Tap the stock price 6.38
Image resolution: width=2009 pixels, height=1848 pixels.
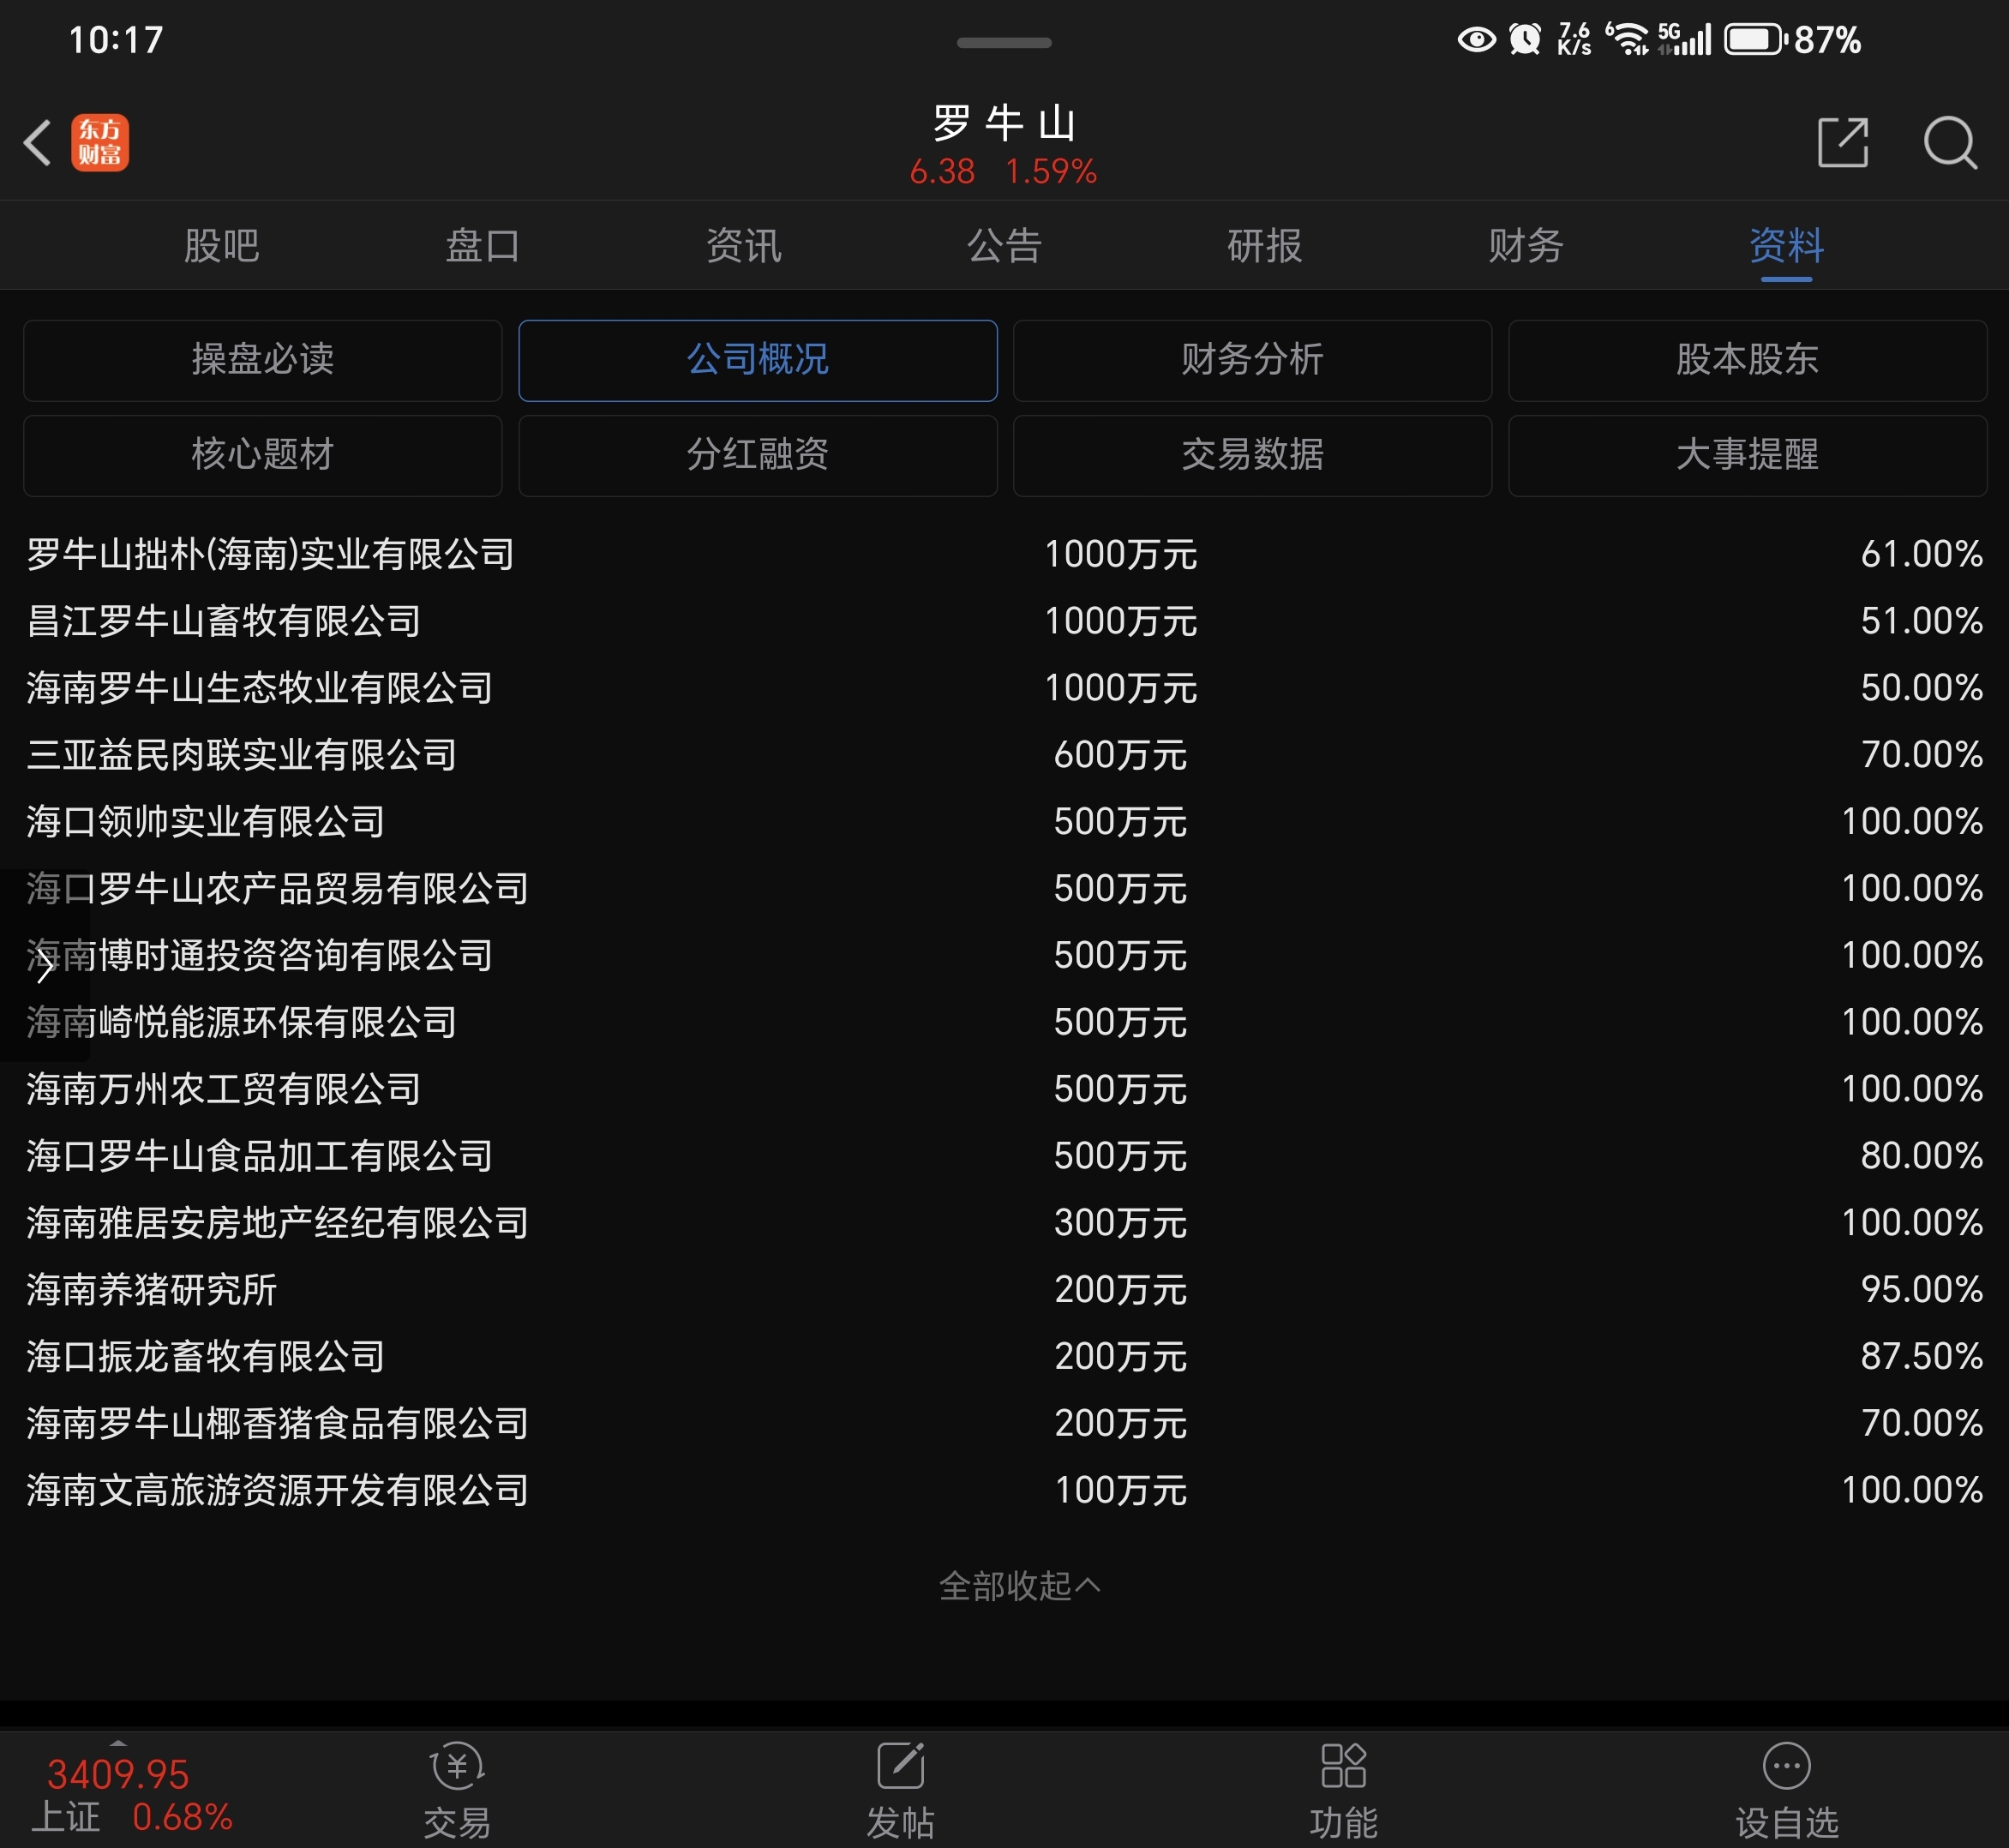pos(942,172)
